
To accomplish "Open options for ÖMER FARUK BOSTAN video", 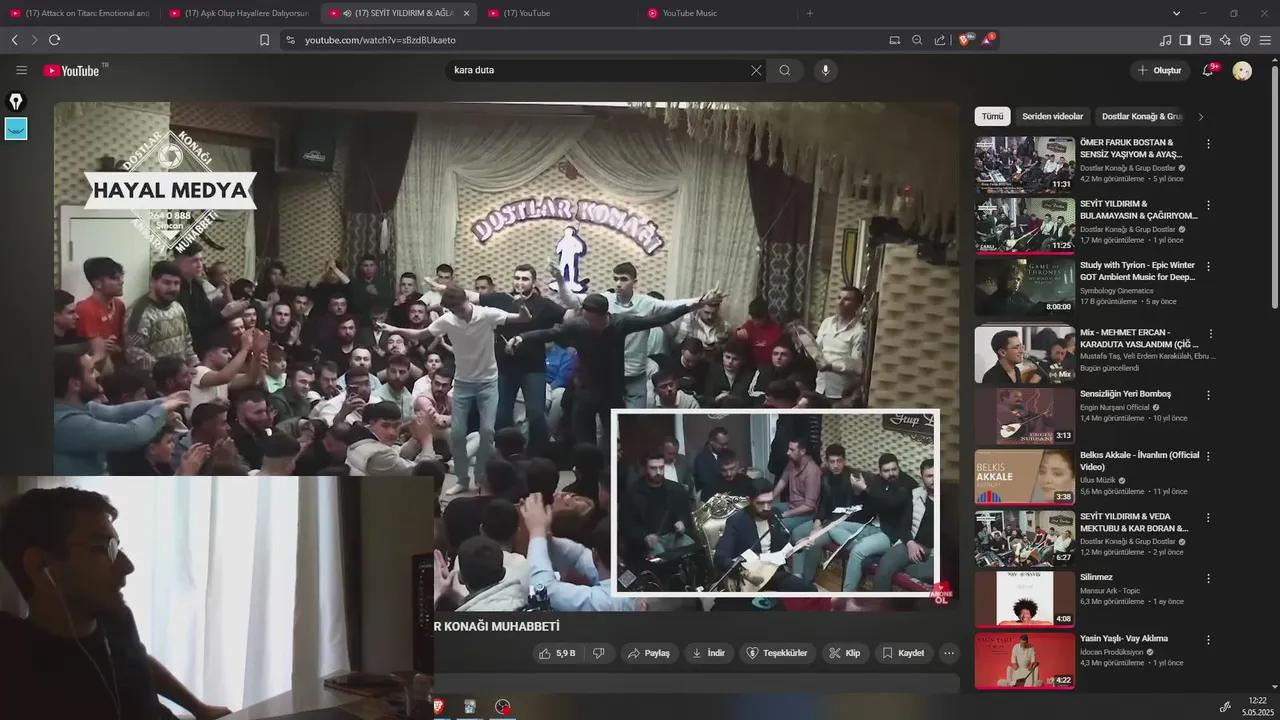I will 1208,144.
